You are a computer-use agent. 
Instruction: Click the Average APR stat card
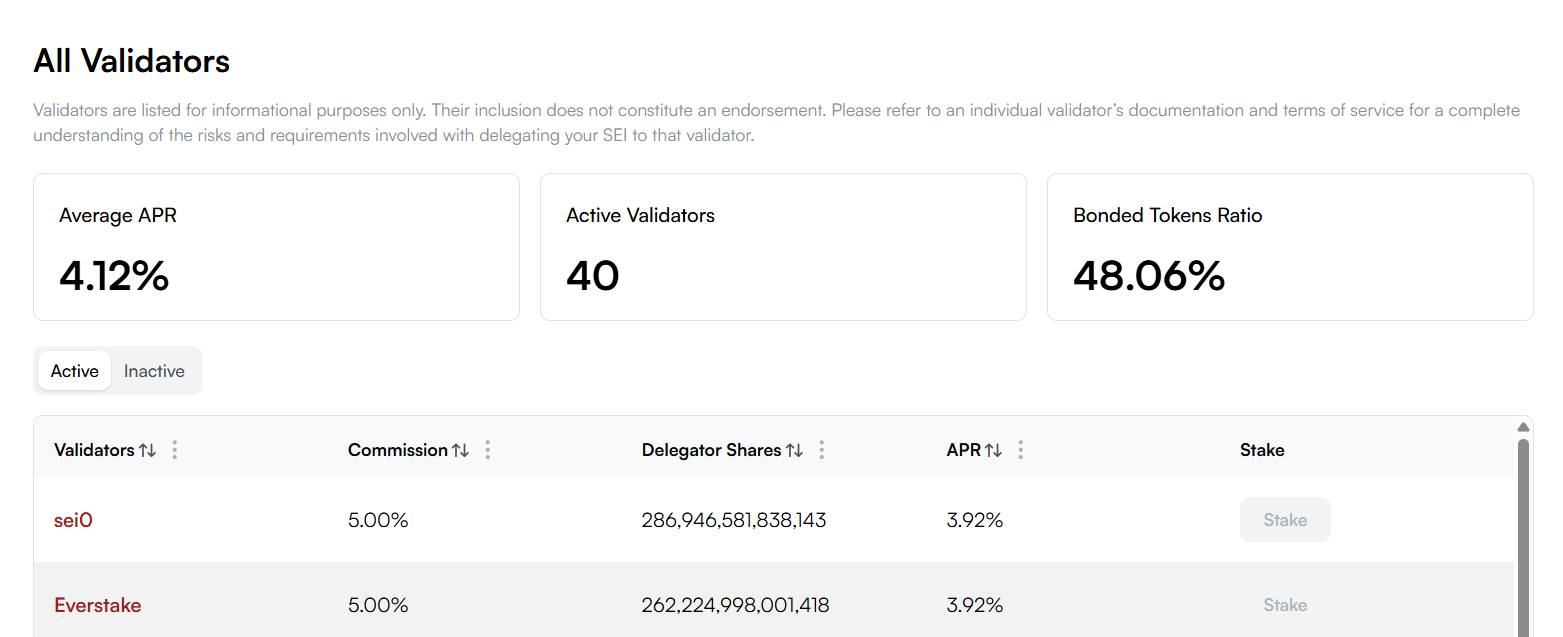coord(276,247)
